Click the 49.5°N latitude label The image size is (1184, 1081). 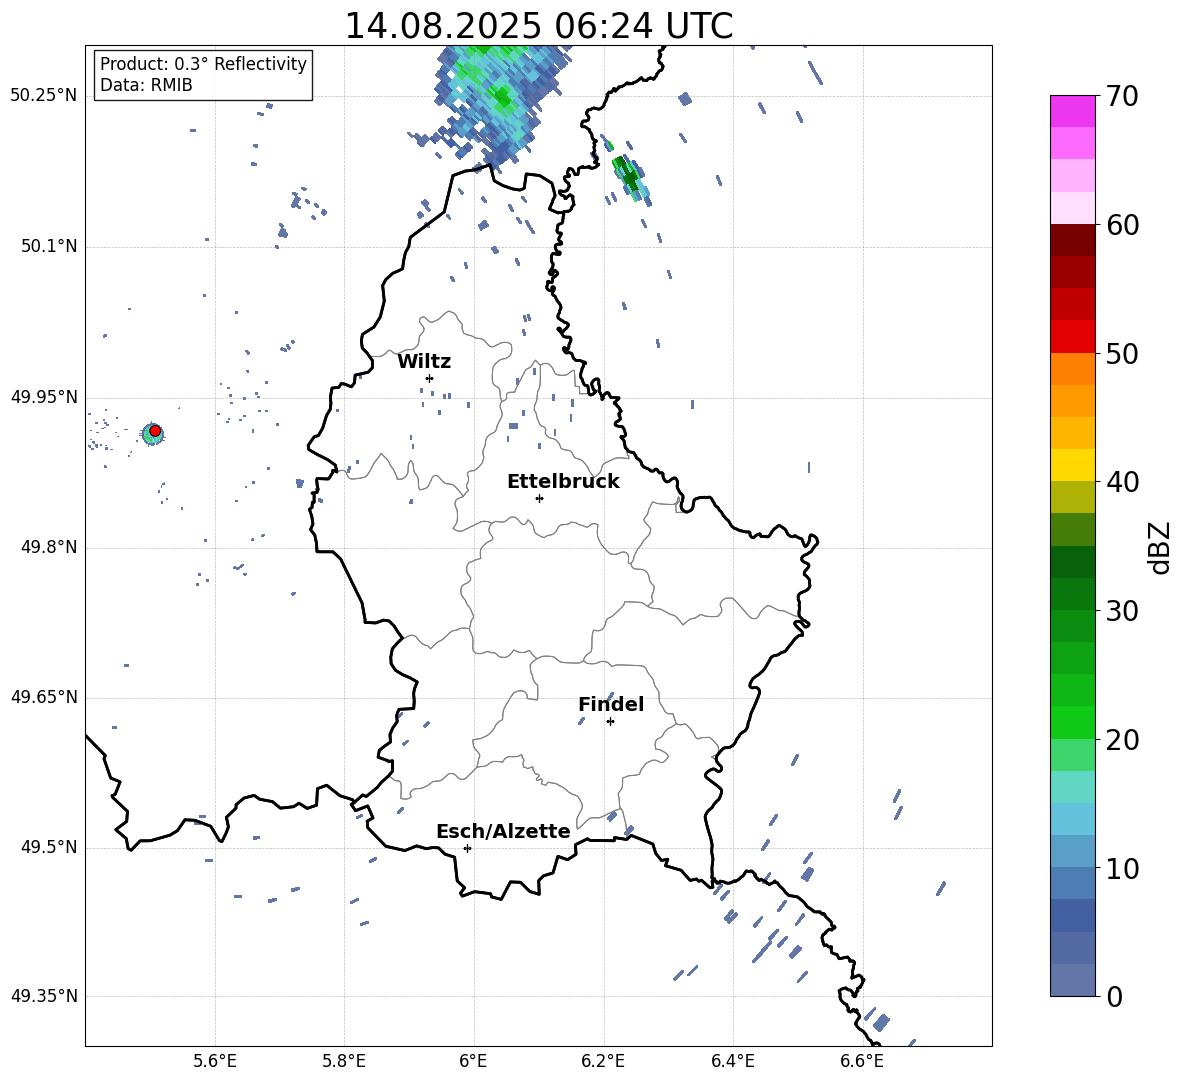pyautogui.click(x=48, y=847)
